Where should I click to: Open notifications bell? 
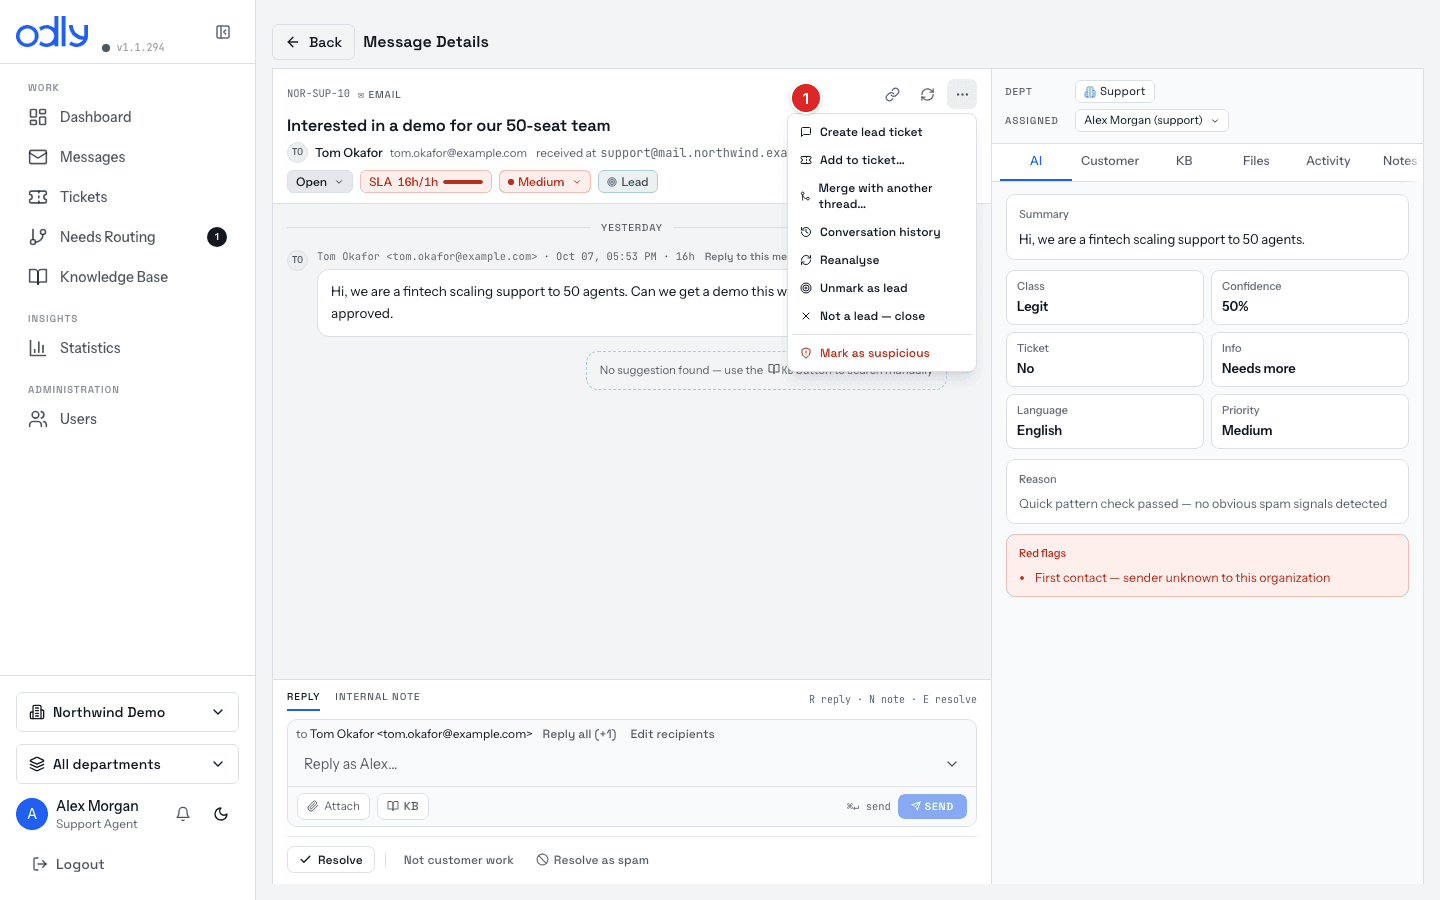[x=183, y=814]
